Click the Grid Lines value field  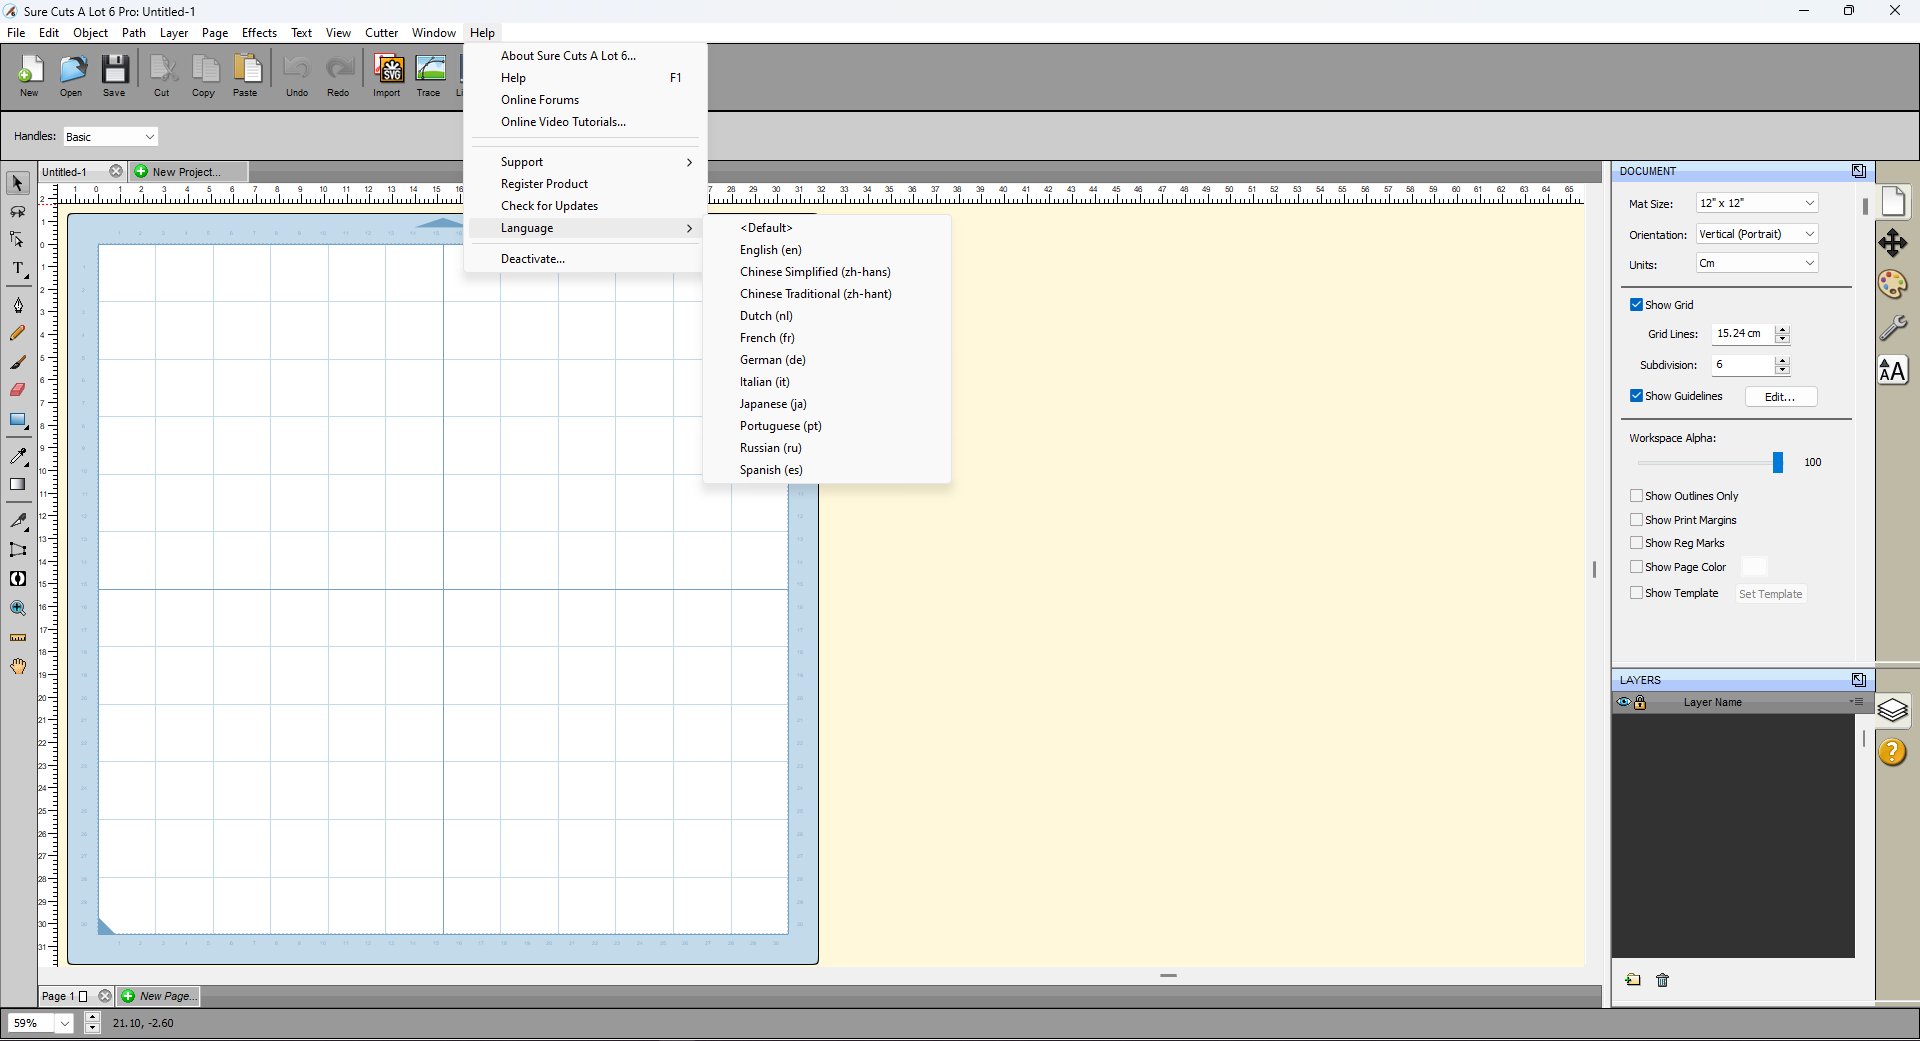click(x=1744, y=334)
